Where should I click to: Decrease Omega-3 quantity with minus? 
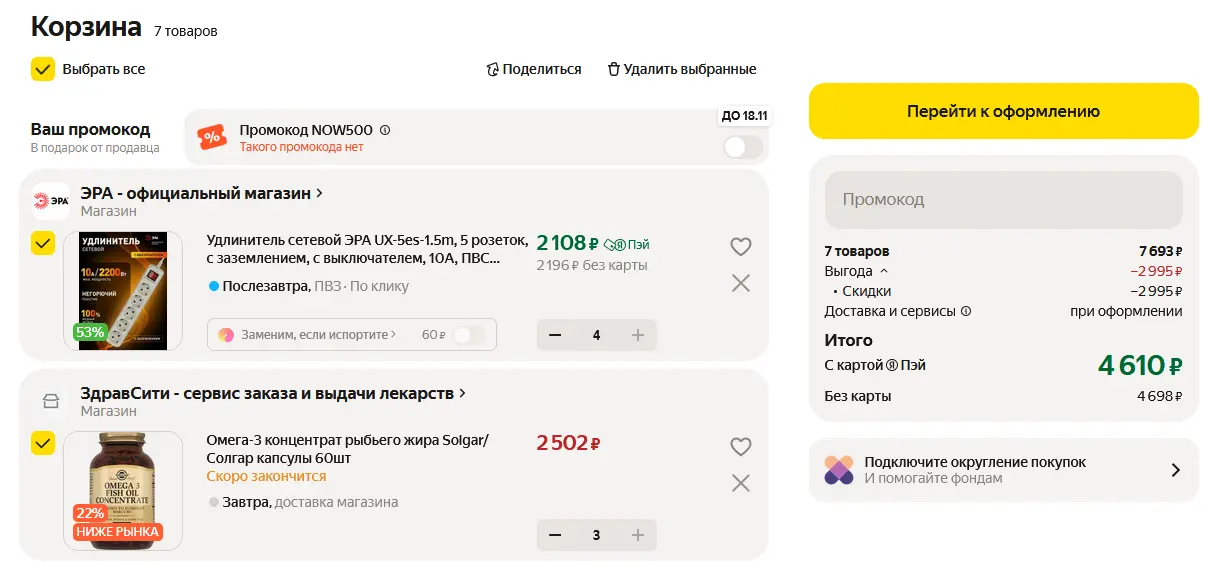[556, 535]
